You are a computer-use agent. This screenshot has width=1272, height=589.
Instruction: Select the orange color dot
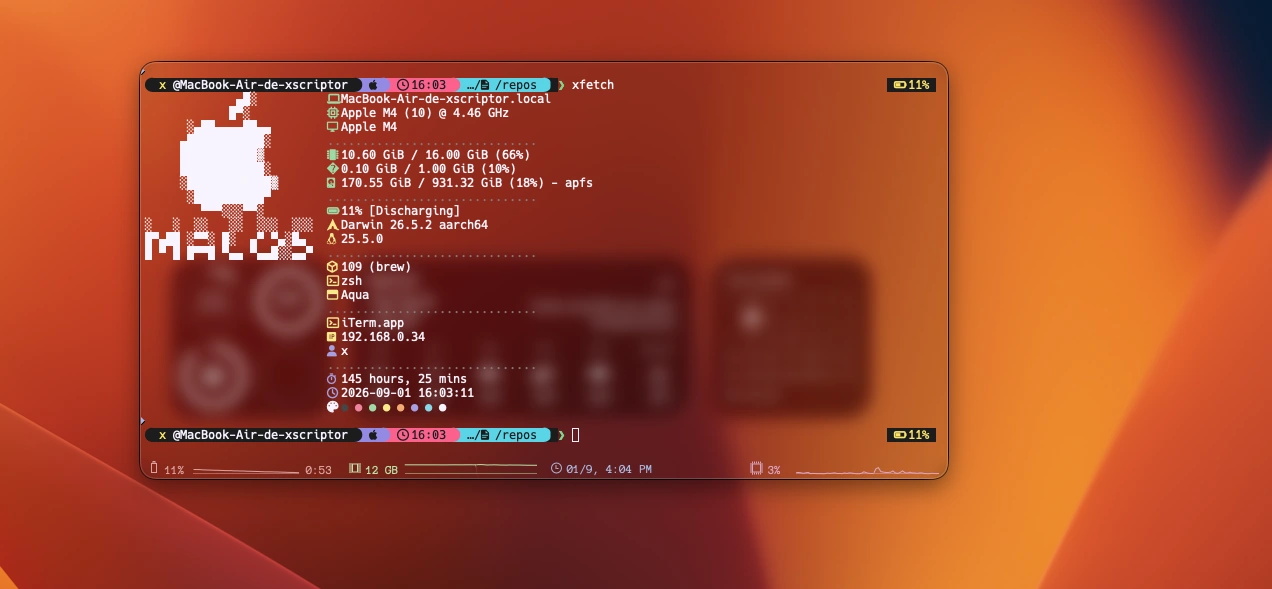coord(400,408)
